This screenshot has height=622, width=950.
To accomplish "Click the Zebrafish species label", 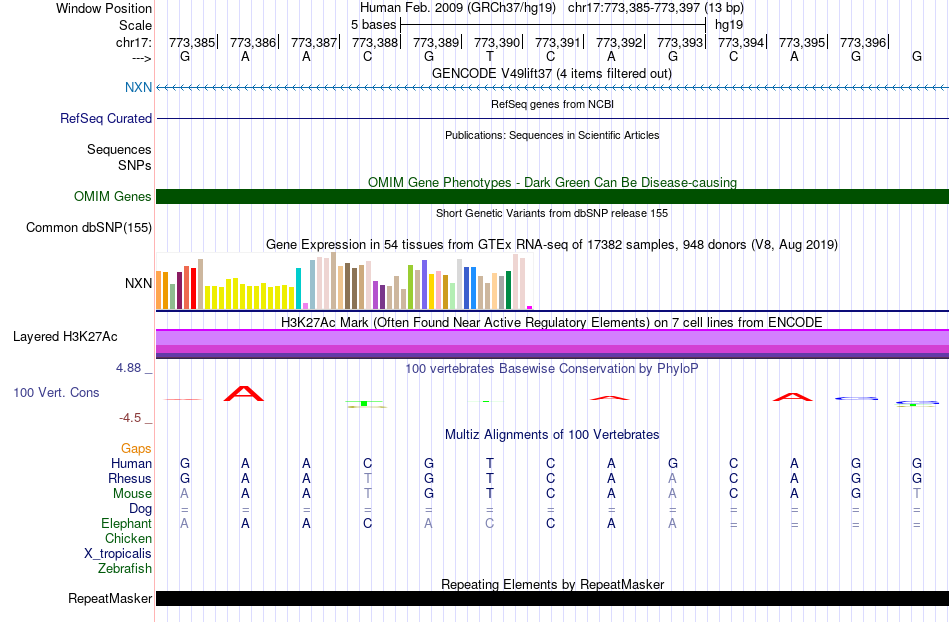I will coord(125,568).
